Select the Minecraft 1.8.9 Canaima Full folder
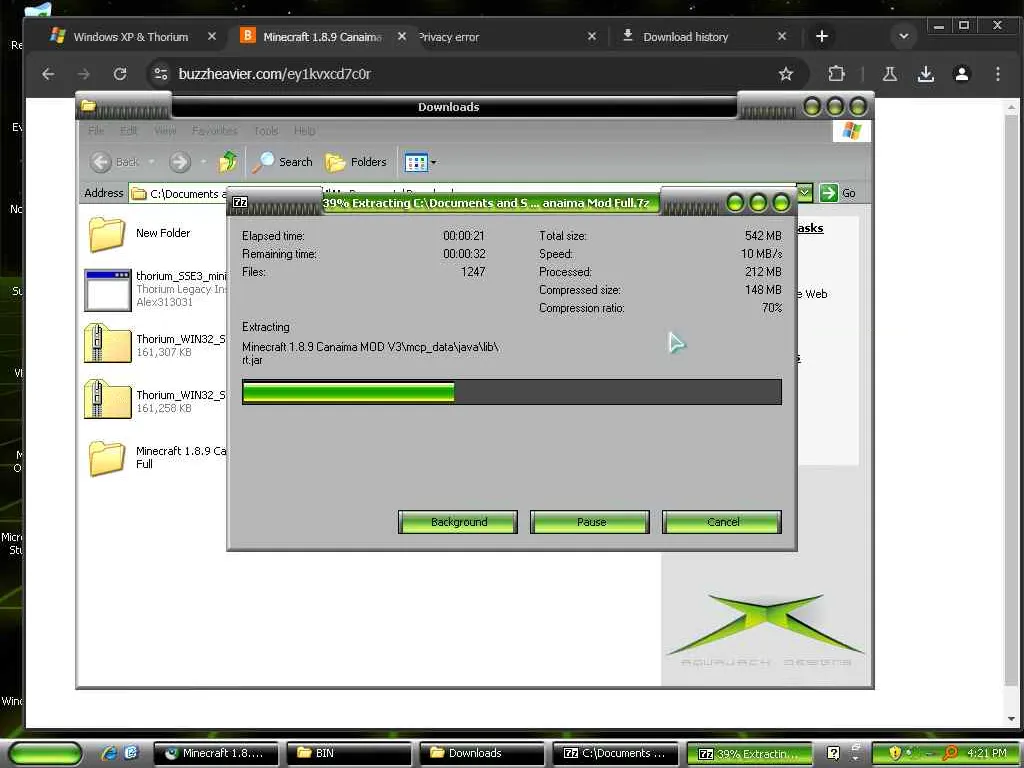Image resolution: width=1024 pixels, height=768 pixels. click(157, 457)
